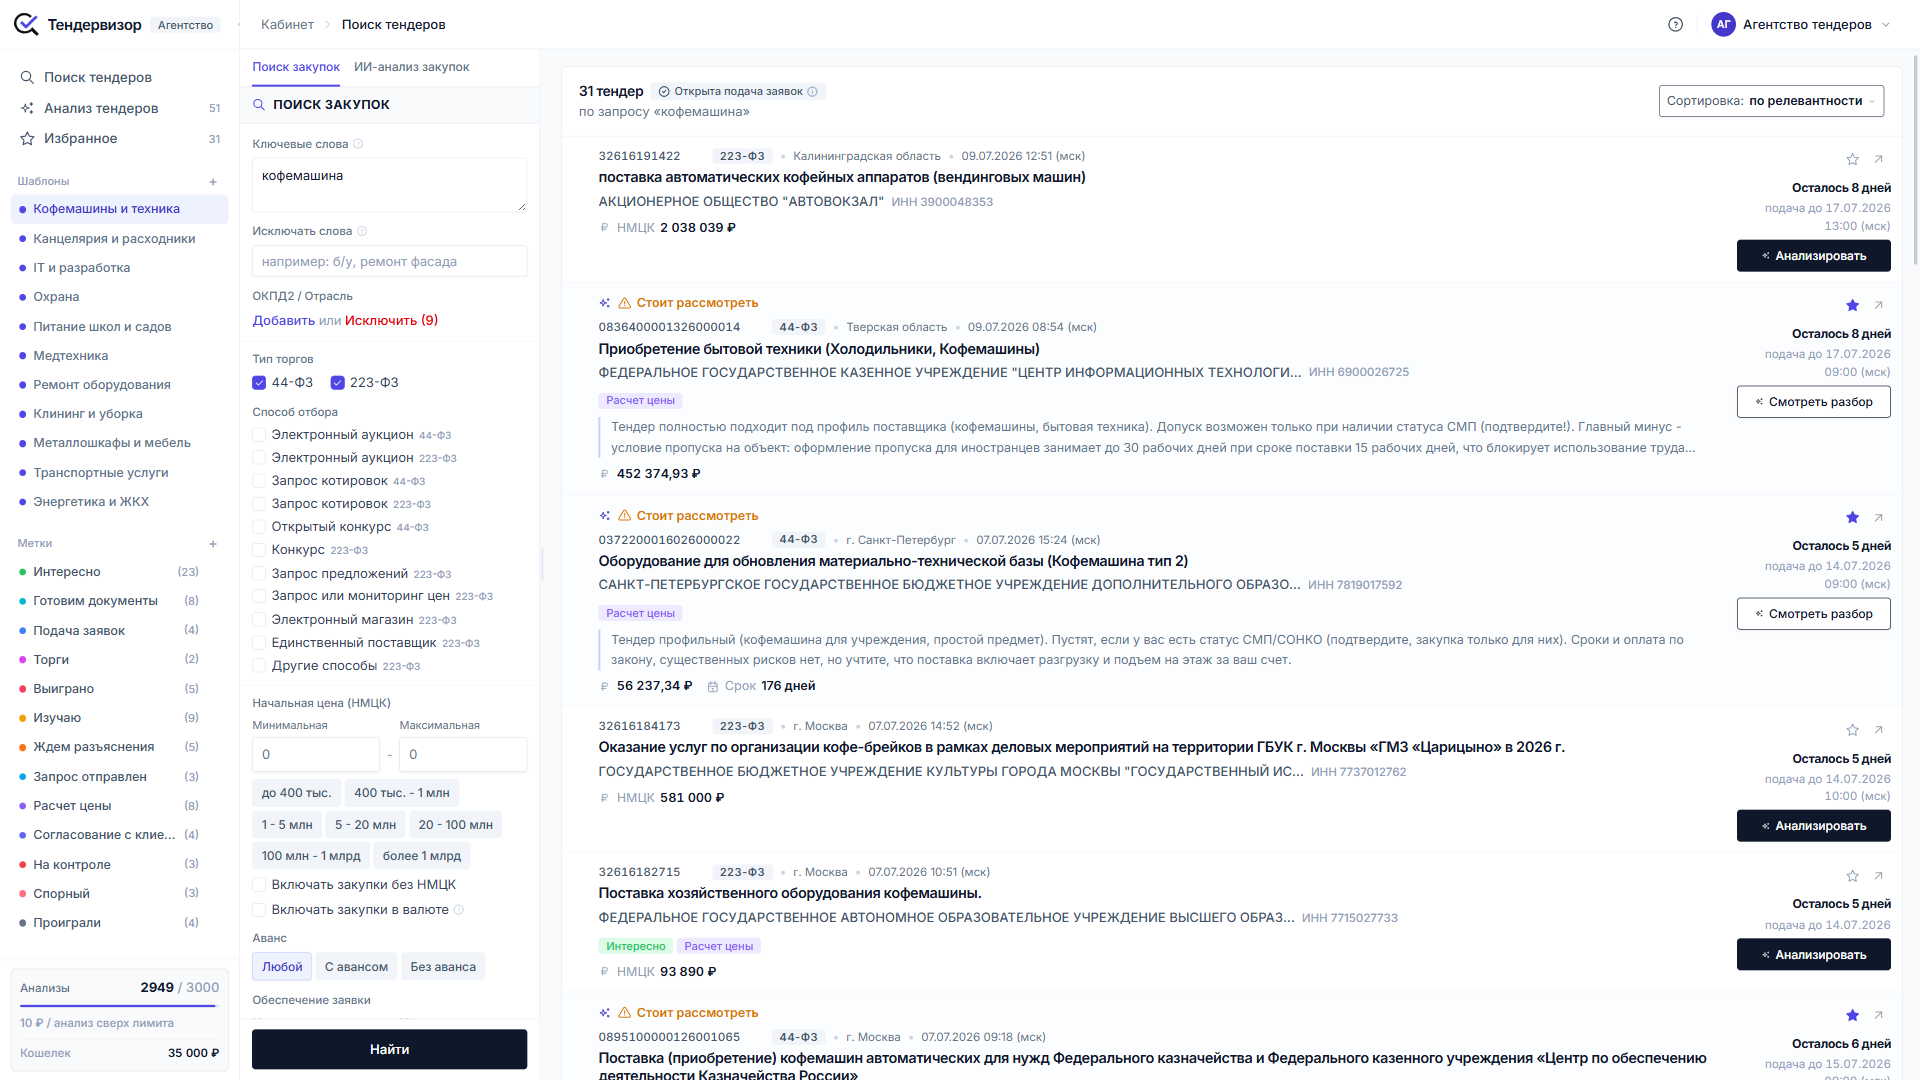Check Электронный магазин 223-ФЗ
1920x1080 pixels.
pos(259,620)
